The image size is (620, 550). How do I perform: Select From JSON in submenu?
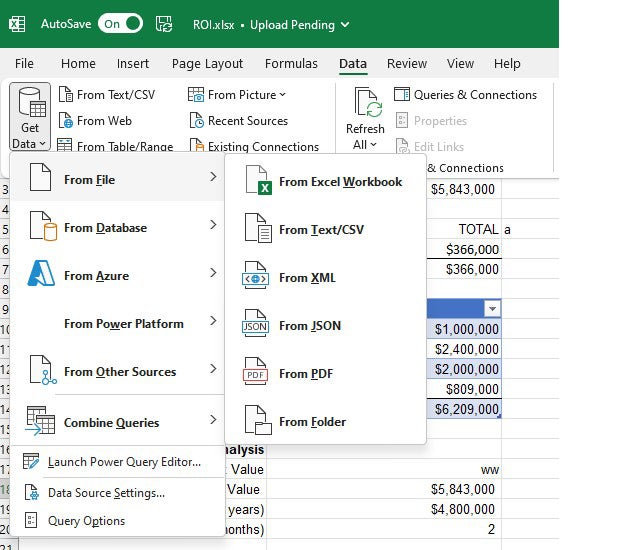326,326
